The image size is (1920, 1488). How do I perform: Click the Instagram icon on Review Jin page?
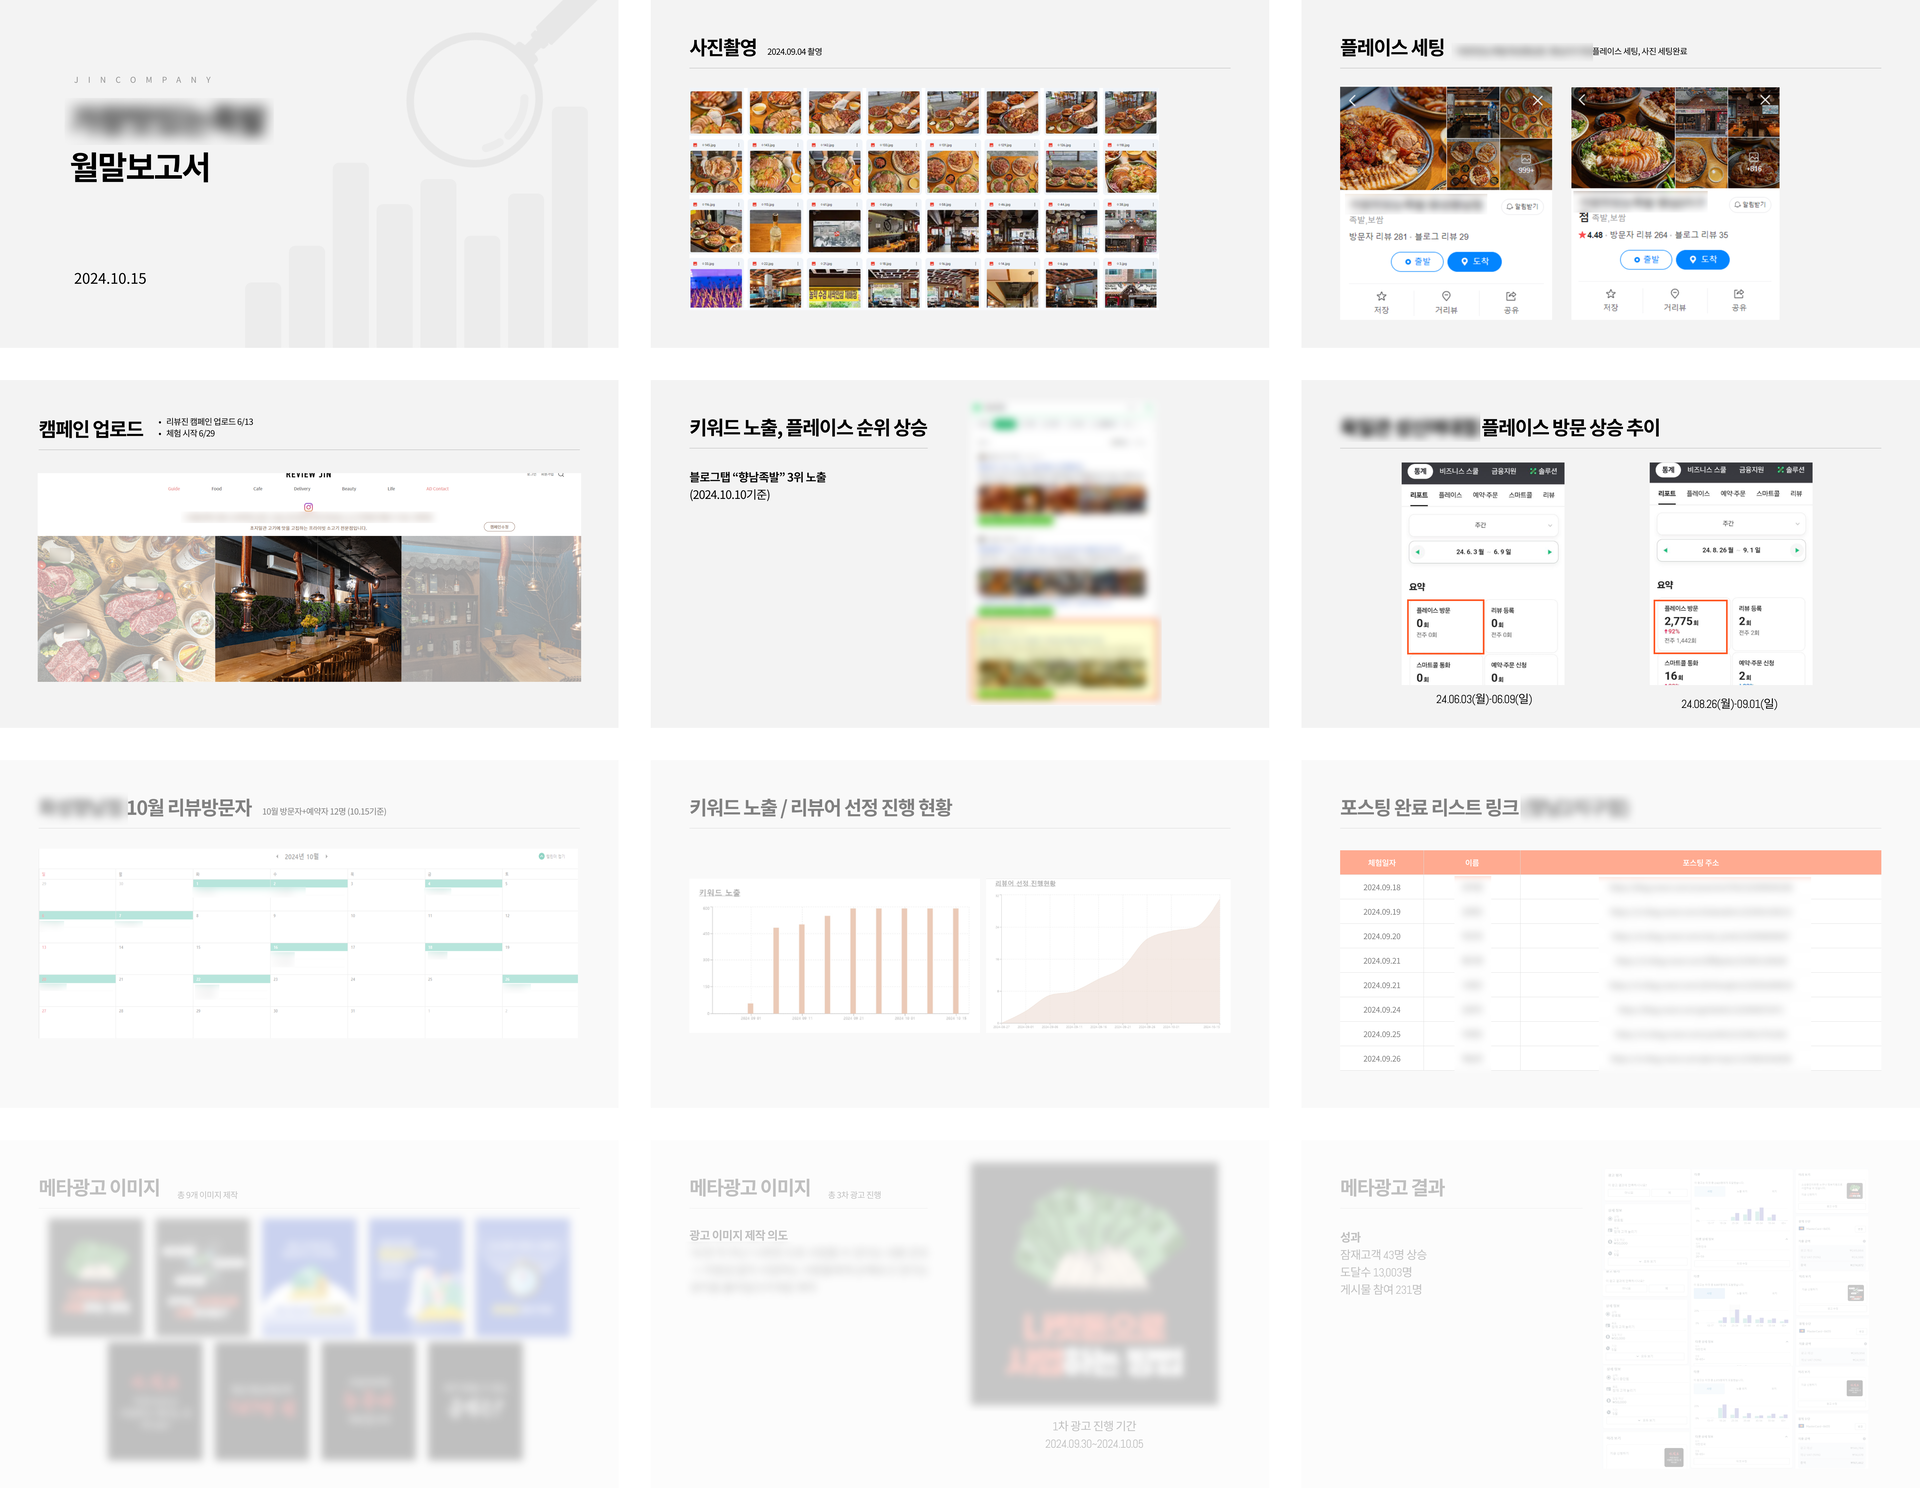308,507
